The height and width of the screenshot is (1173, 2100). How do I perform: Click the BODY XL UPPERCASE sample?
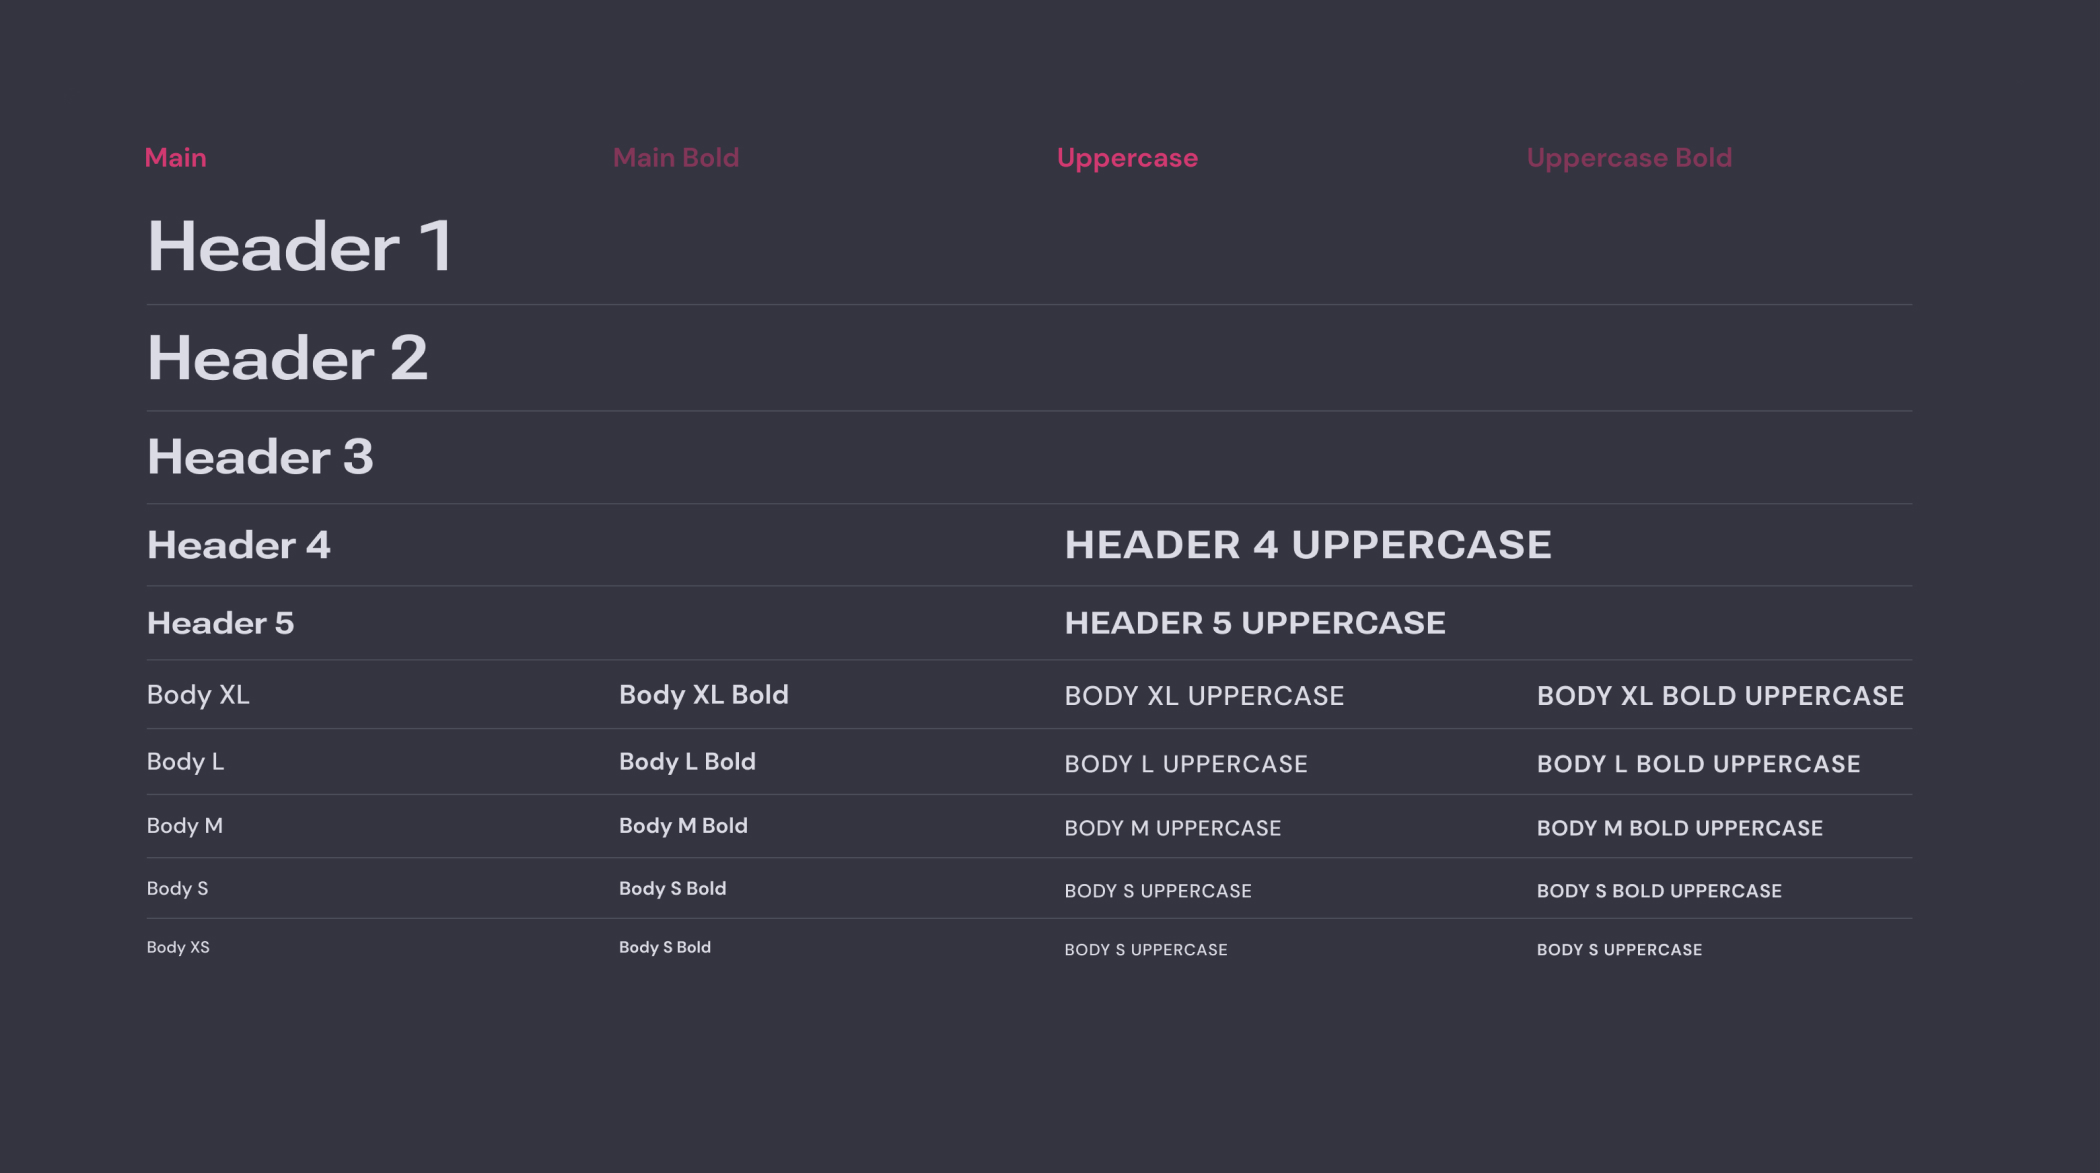[1203, 695]
